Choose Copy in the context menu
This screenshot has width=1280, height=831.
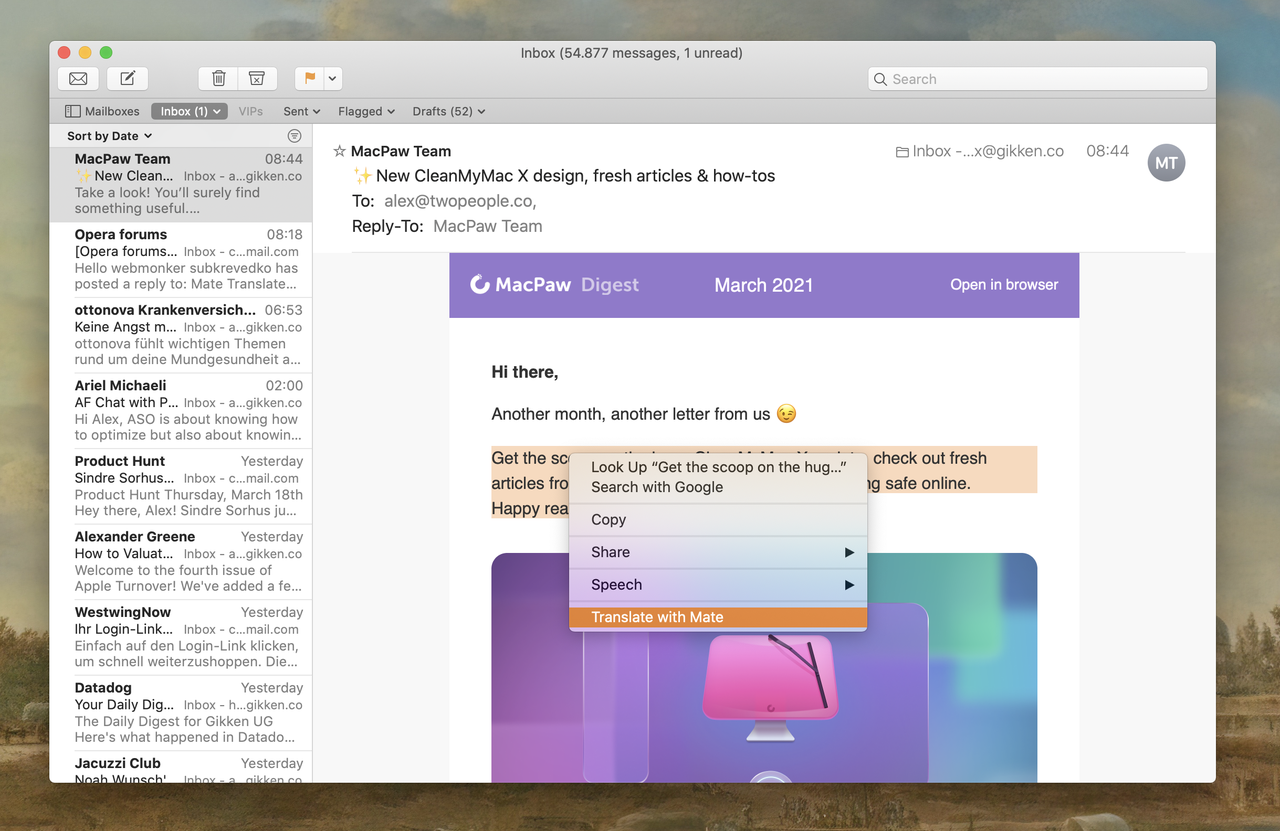pyautogui.click(x=607, y=519)
